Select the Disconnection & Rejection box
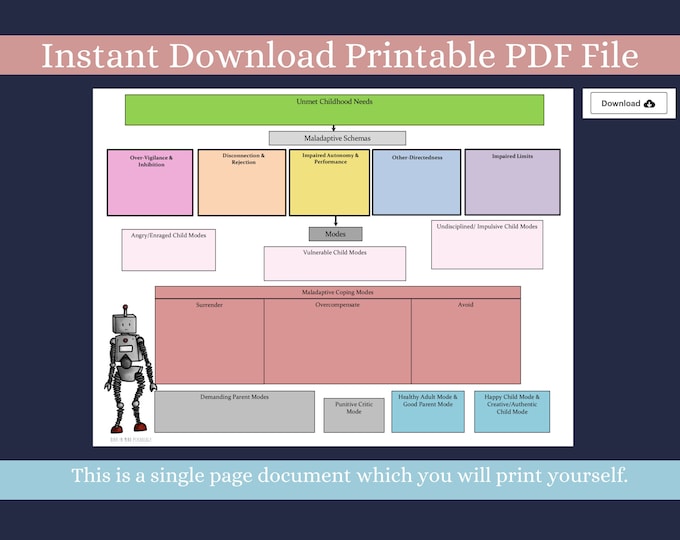Viewport: 680px width, 540px height. [x=242, y=182]
